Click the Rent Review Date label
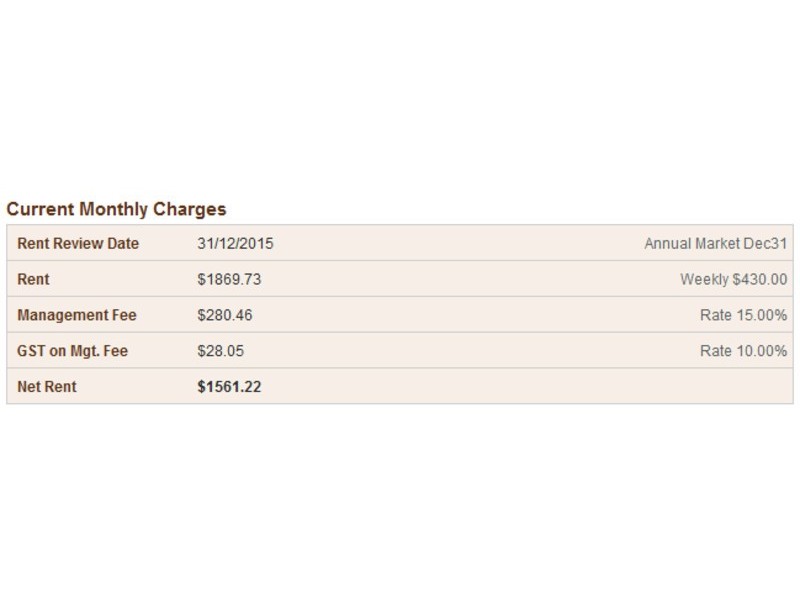Image resolution: width=800 pixels, height=600 pixels. (78, 243)
